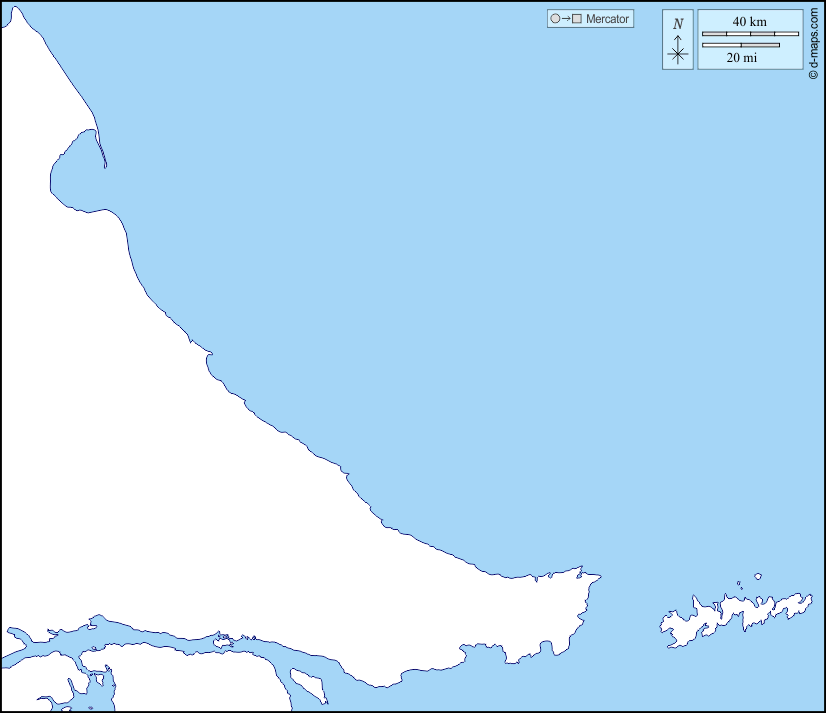Click the letter N above the compass

678,24
